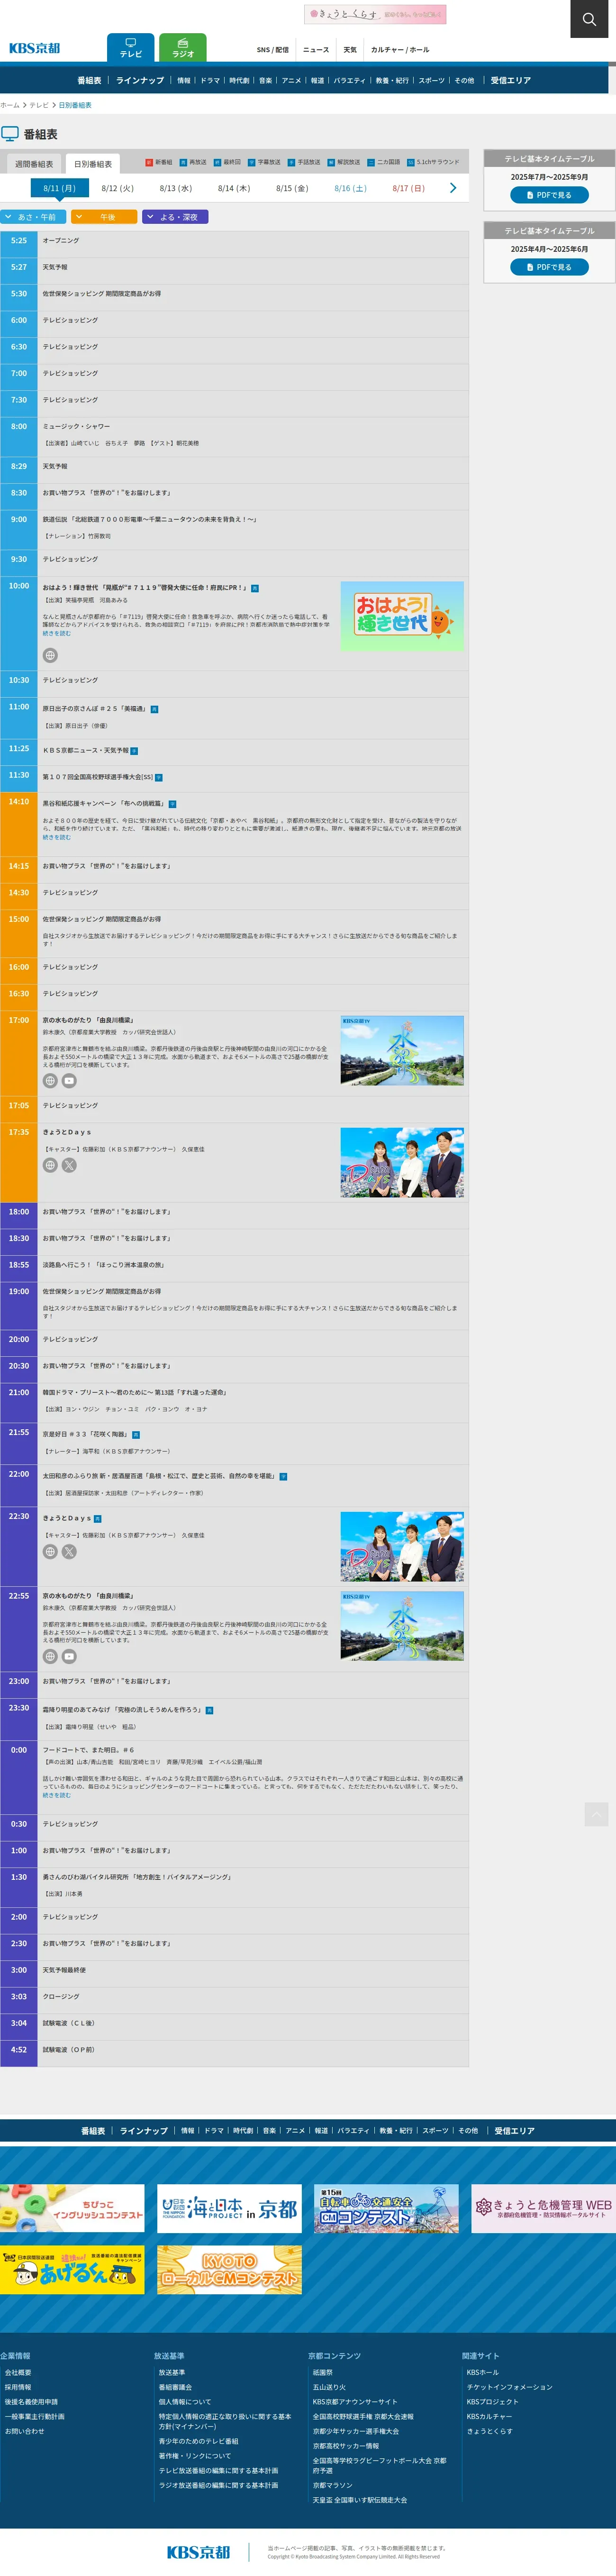
Task: Open PDFで見る for 2025年7月〜2025年9月 timetable
Action: coord(549,195)
